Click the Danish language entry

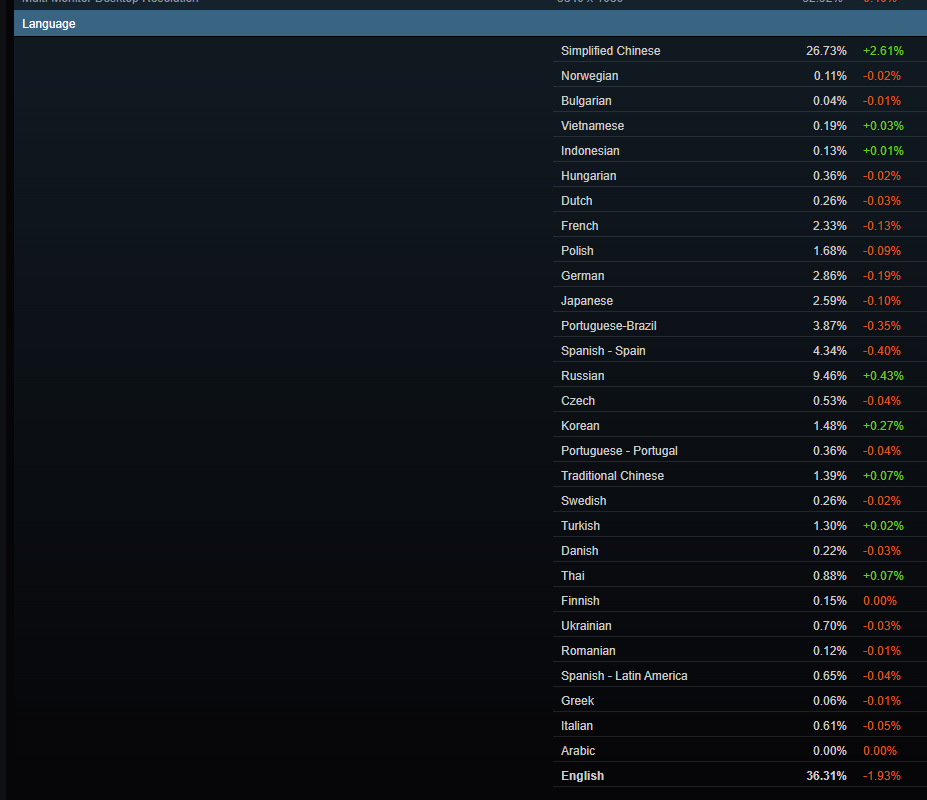pos(579,550)
